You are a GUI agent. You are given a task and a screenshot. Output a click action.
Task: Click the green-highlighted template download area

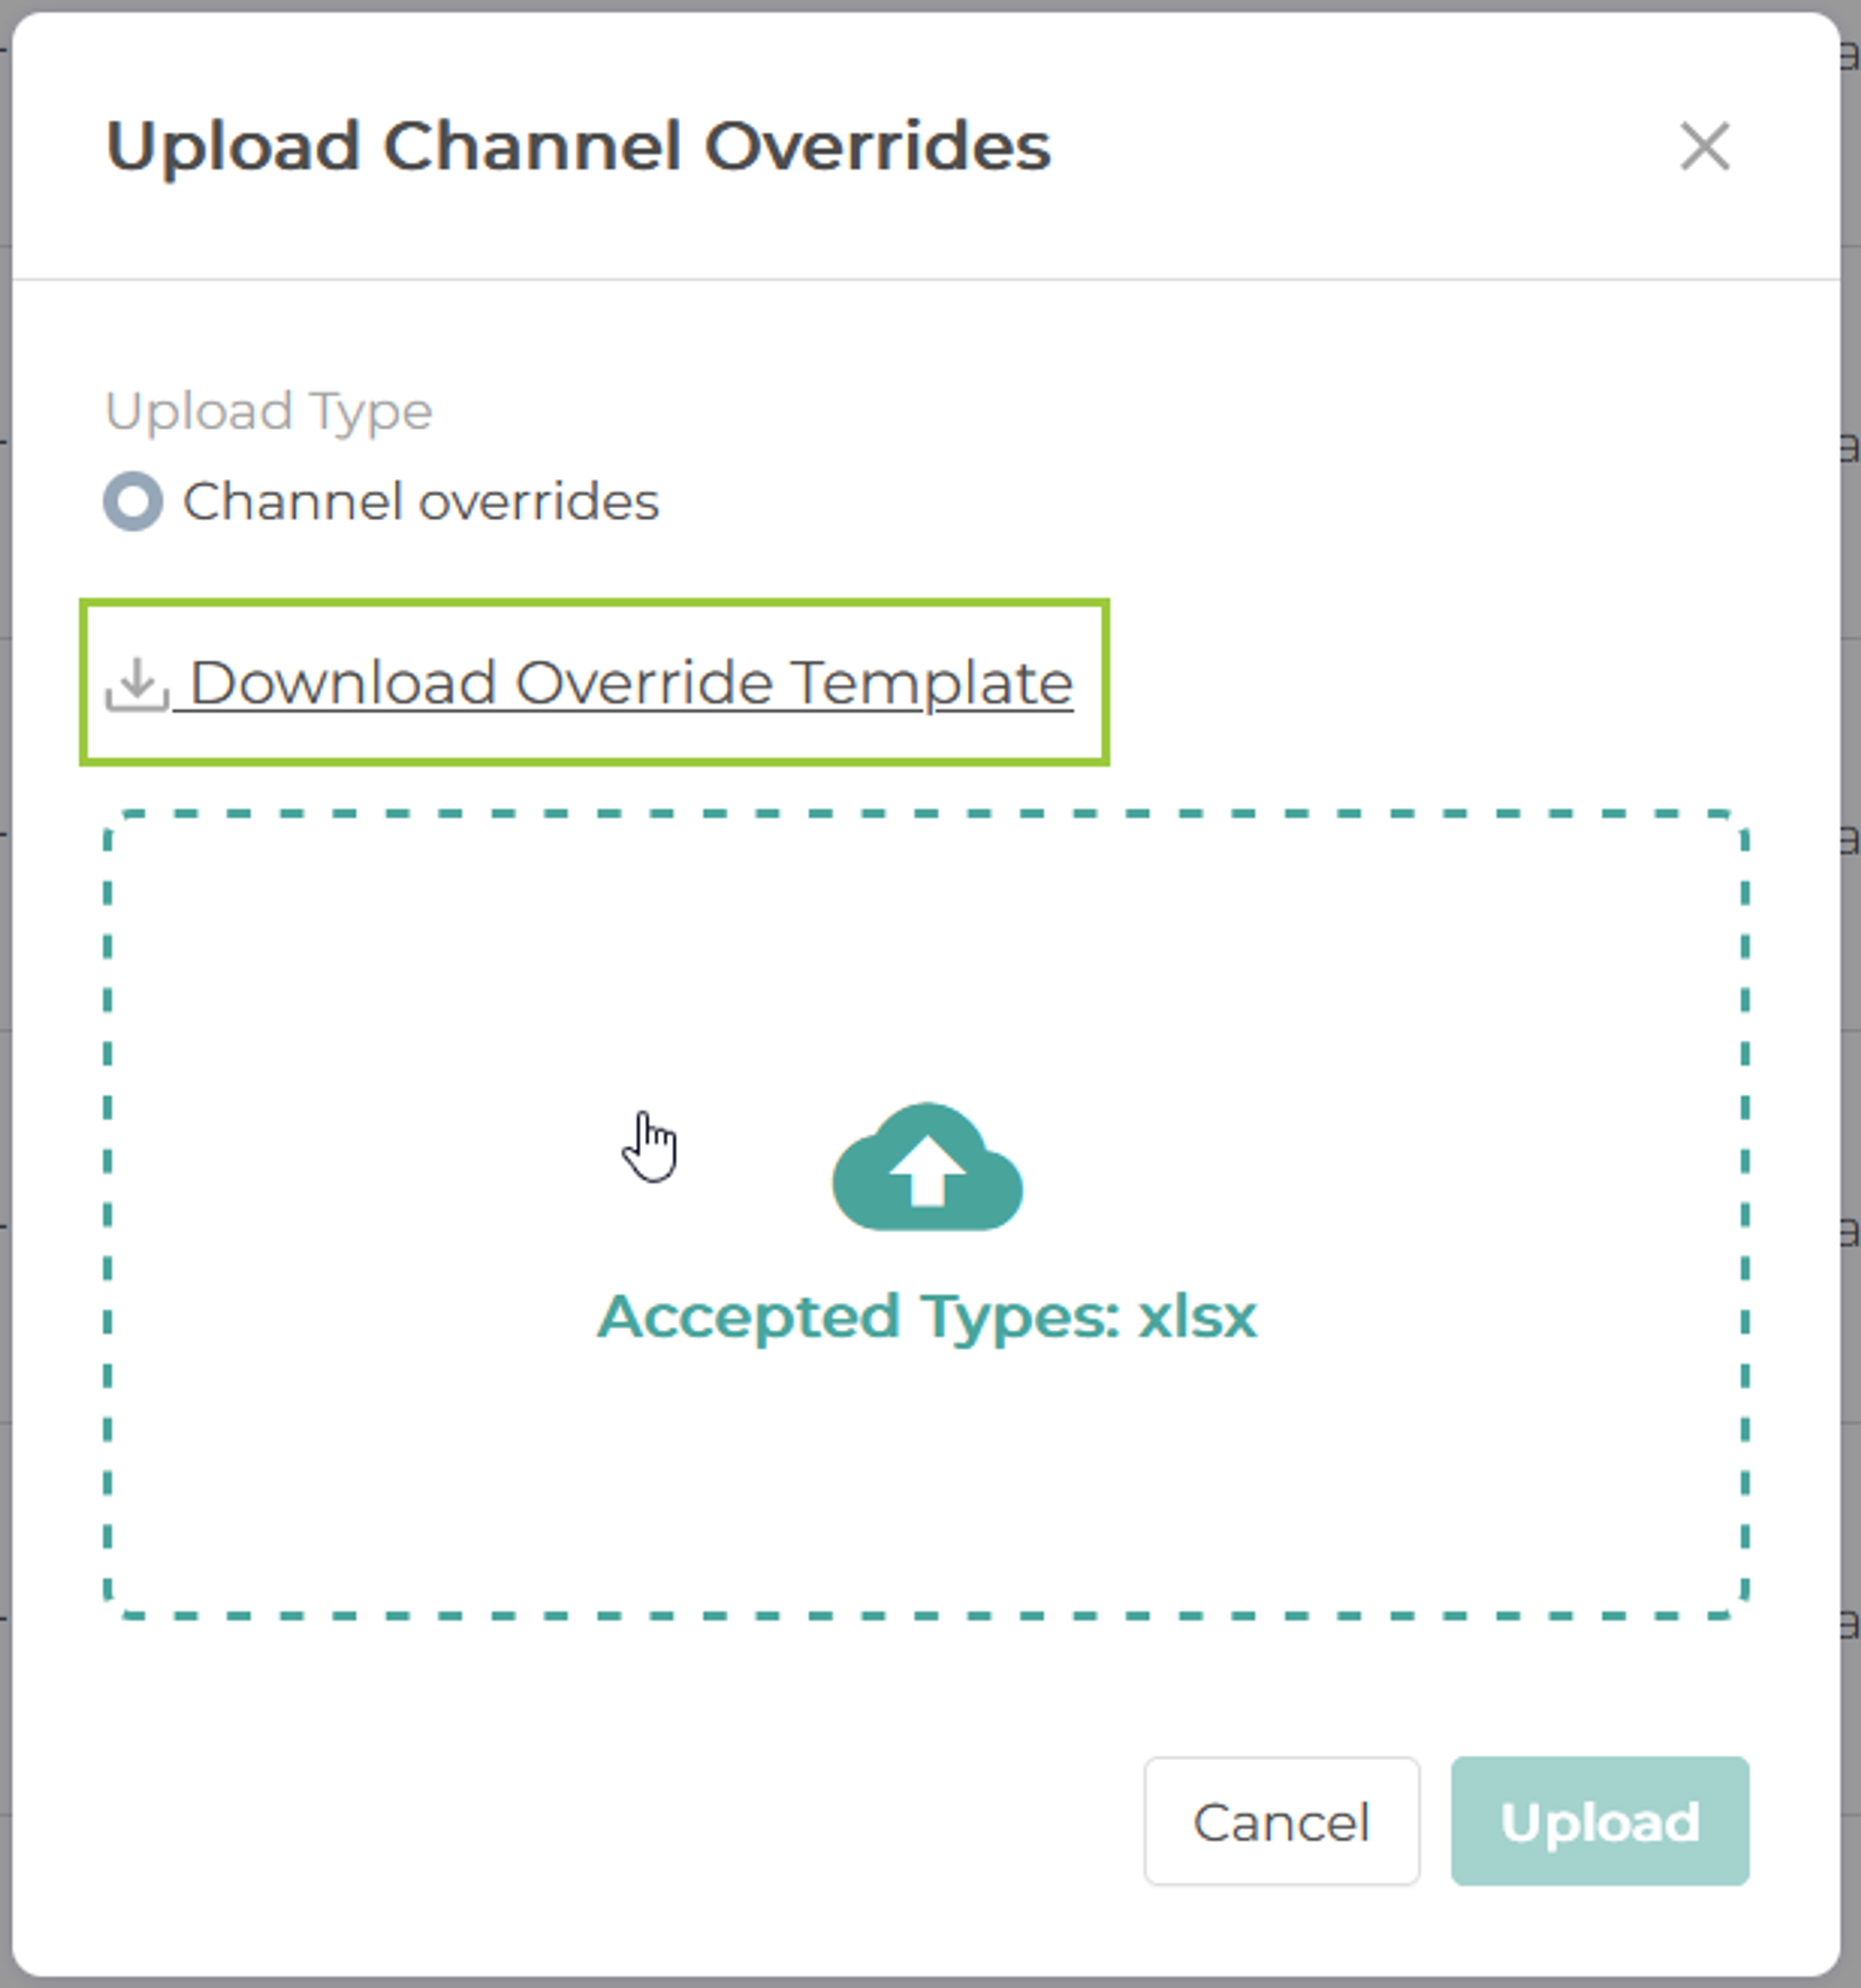tap(594, 683)
